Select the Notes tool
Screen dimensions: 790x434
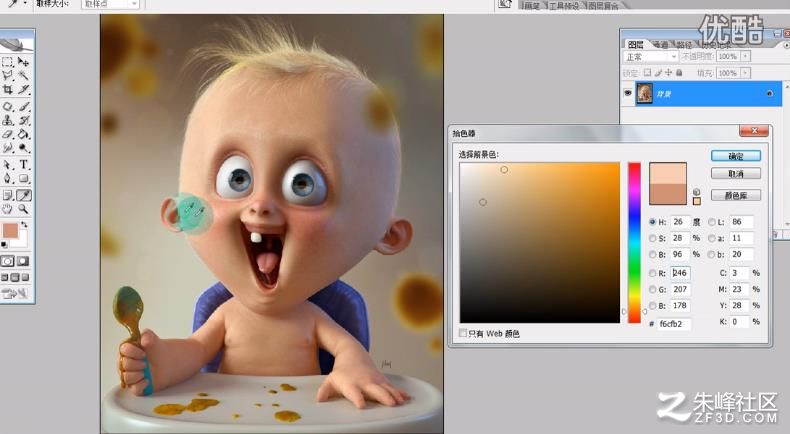click(x=8, y=195)
